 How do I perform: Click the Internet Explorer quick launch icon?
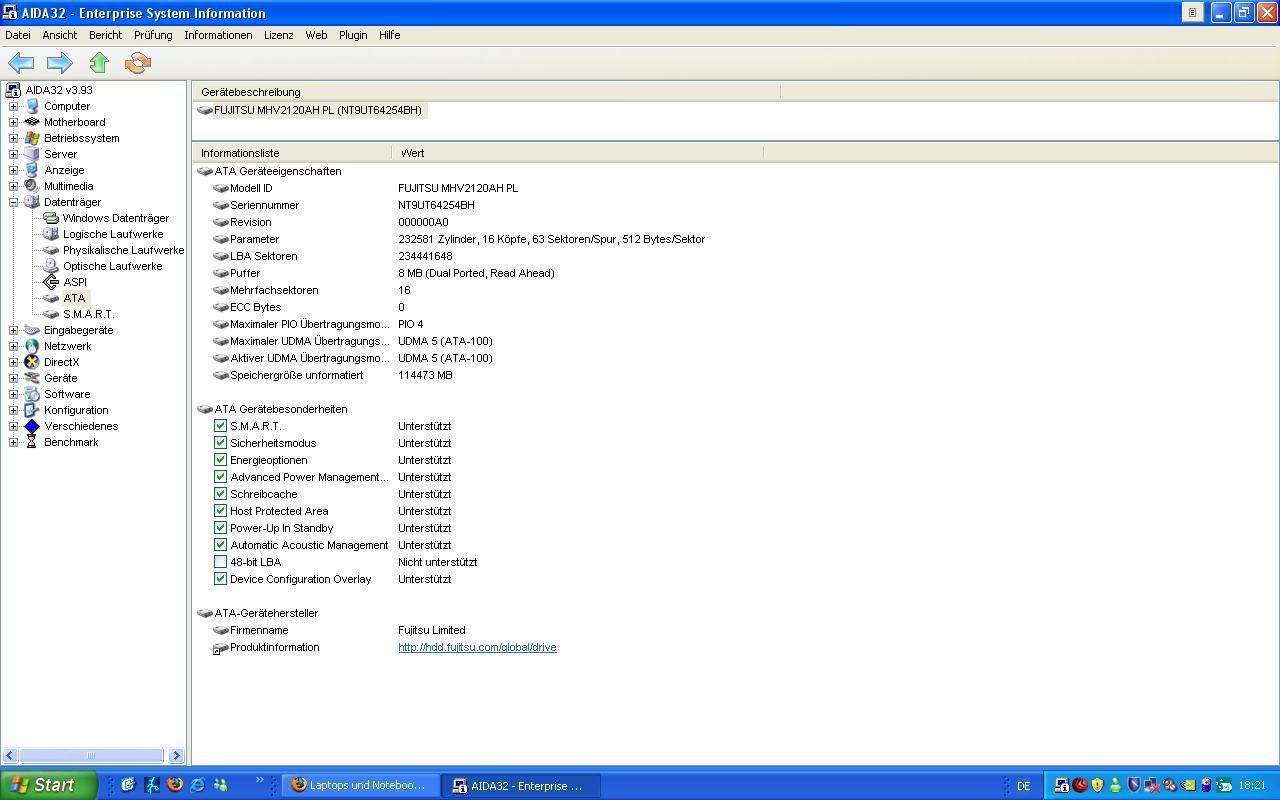198,785
